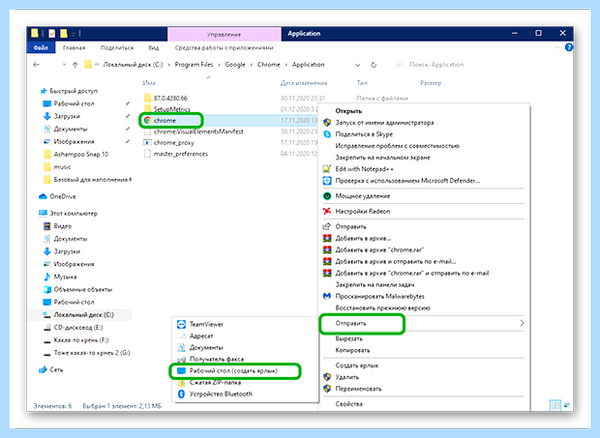Click the Microsoft Defender scan icon
This screenshot has height=438, width=600.
point(327,181)
